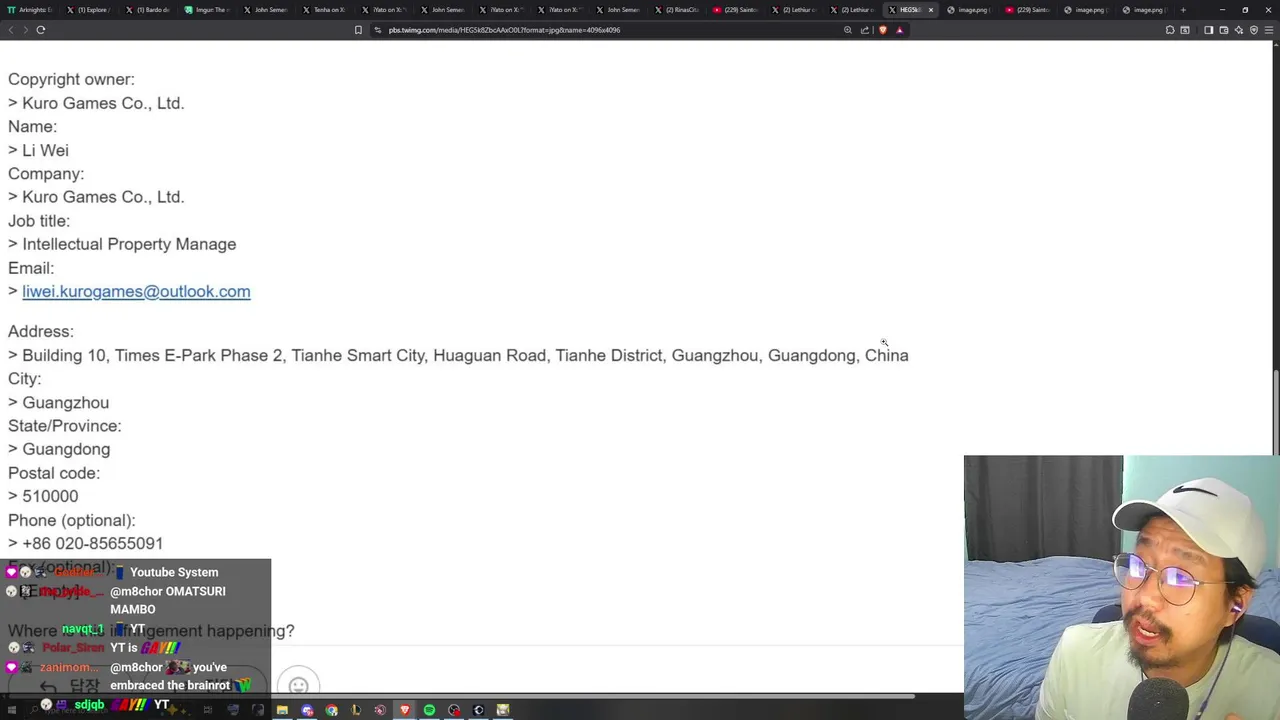Viewport: 1280px width, 720px height.
Task: Click the '> Guangdong' province value
Action: (x=59, y=449)
